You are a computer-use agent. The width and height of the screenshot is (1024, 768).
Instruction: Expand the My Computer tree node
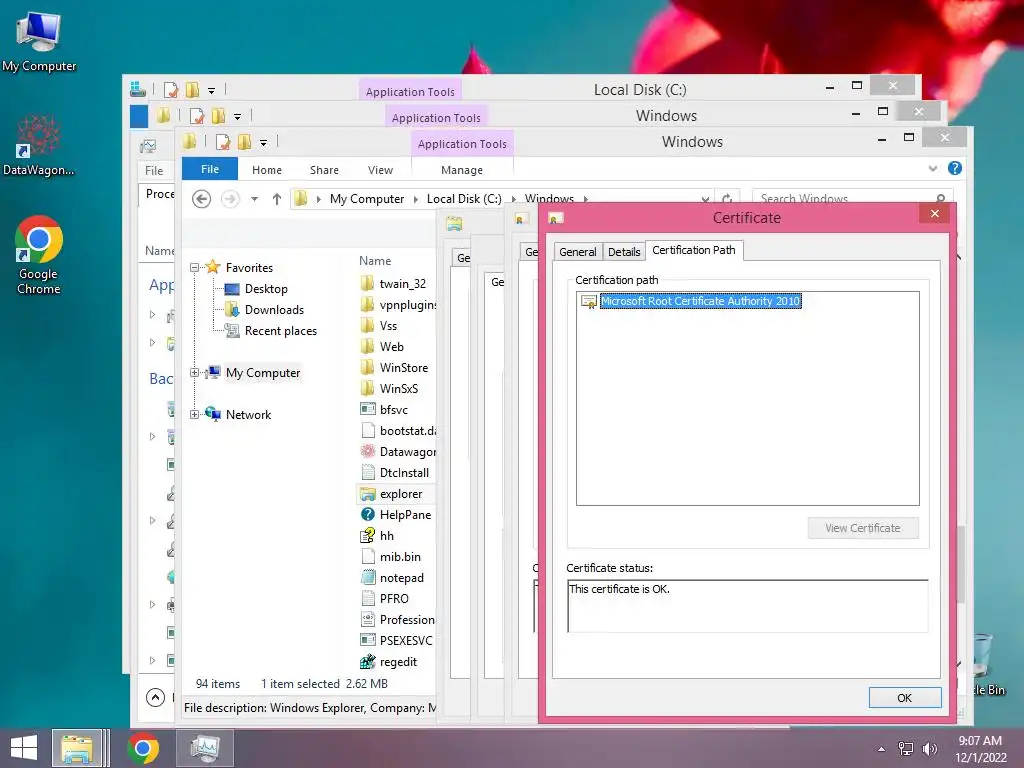[x=194, y=372]
